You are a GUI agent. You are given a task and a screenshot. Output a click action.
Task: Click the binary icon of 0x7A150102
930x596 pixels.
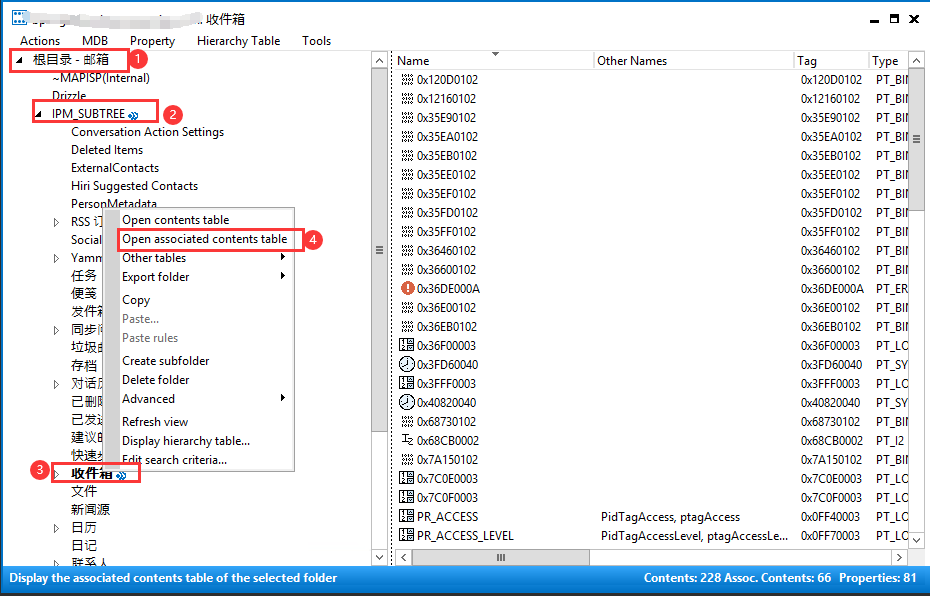(x=407, y=459)
